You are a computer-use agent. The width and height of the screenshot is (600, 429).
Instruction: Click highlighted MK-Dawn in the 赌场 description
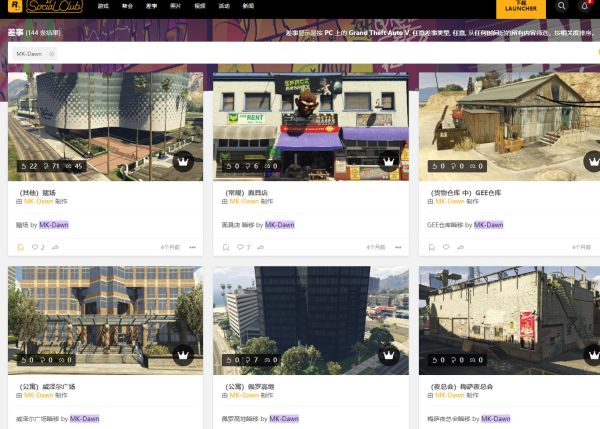[54, 225]
